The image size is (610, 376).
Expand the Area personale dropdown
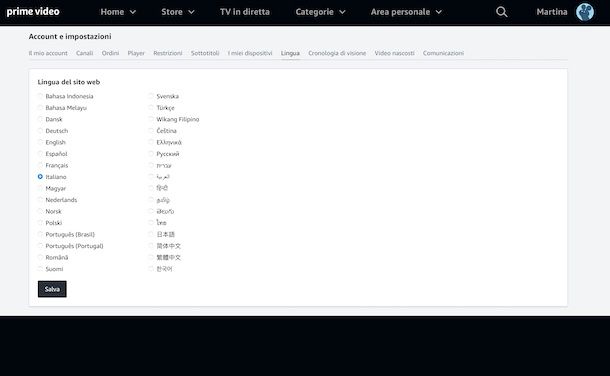(x=406, y=12)
